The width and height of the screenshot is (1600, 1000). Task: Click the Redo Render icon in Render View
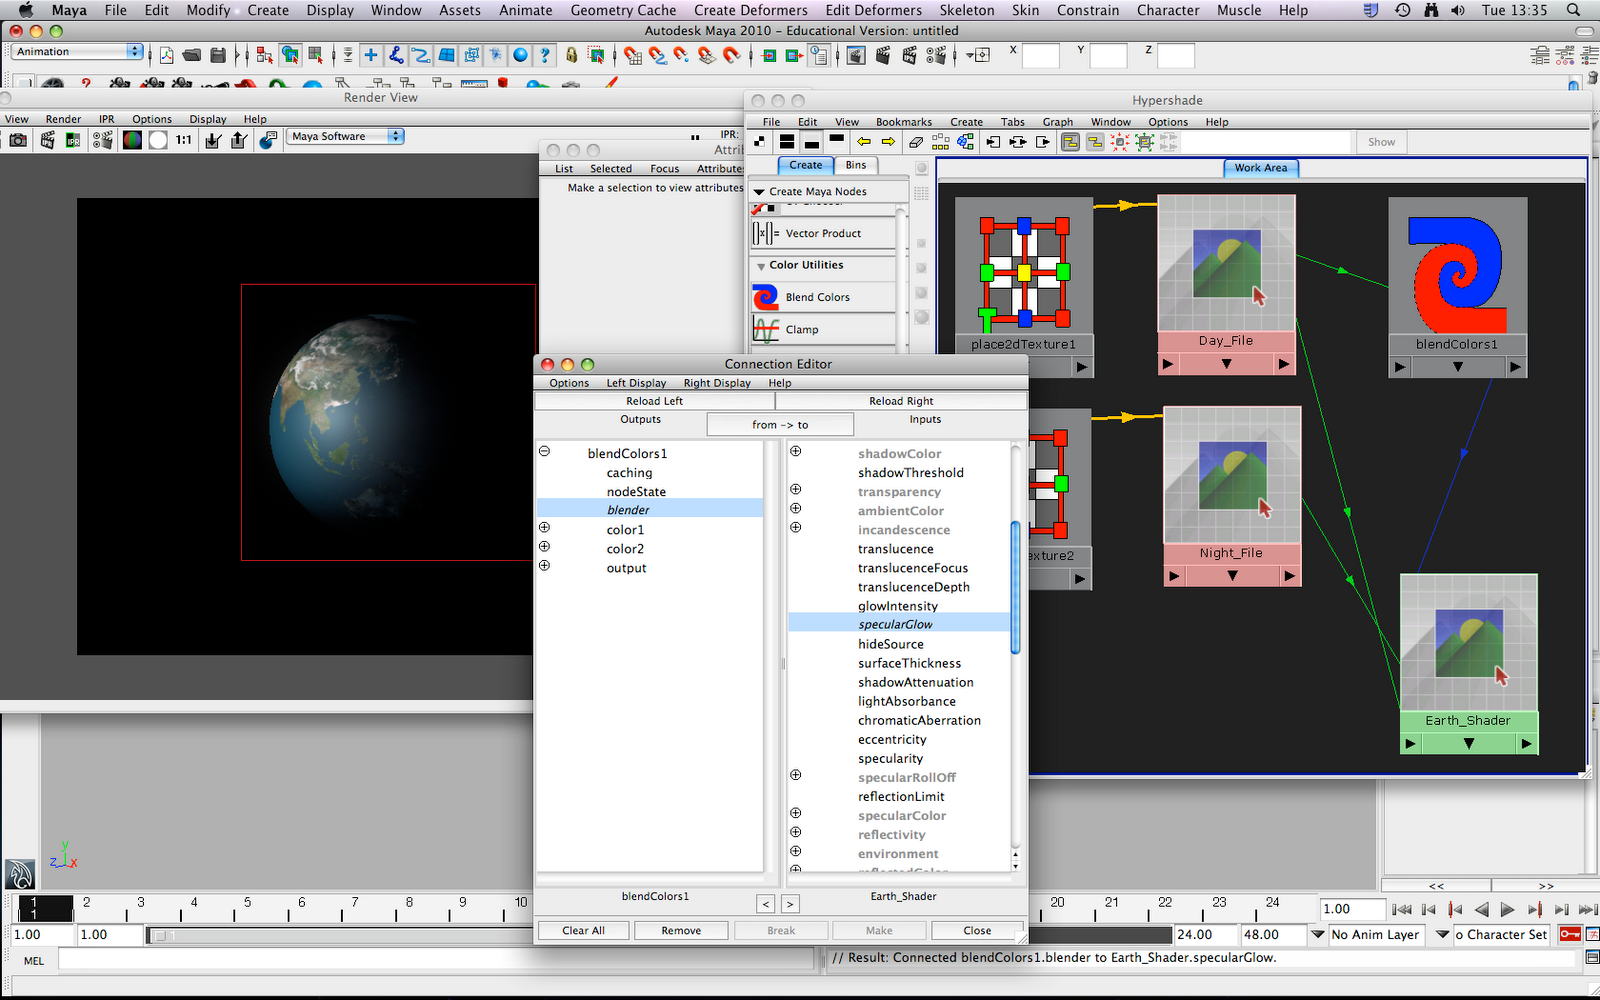103,140
